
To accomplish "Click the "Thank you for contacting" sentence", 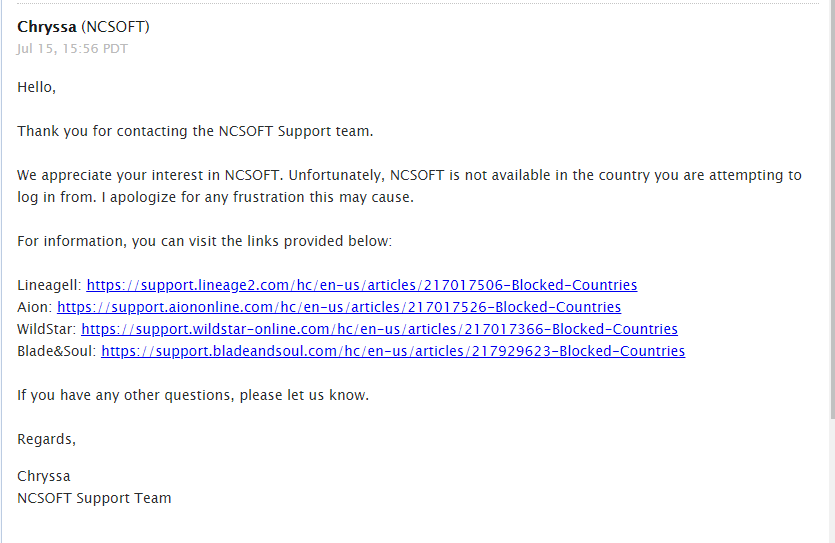I will (195, 131).
